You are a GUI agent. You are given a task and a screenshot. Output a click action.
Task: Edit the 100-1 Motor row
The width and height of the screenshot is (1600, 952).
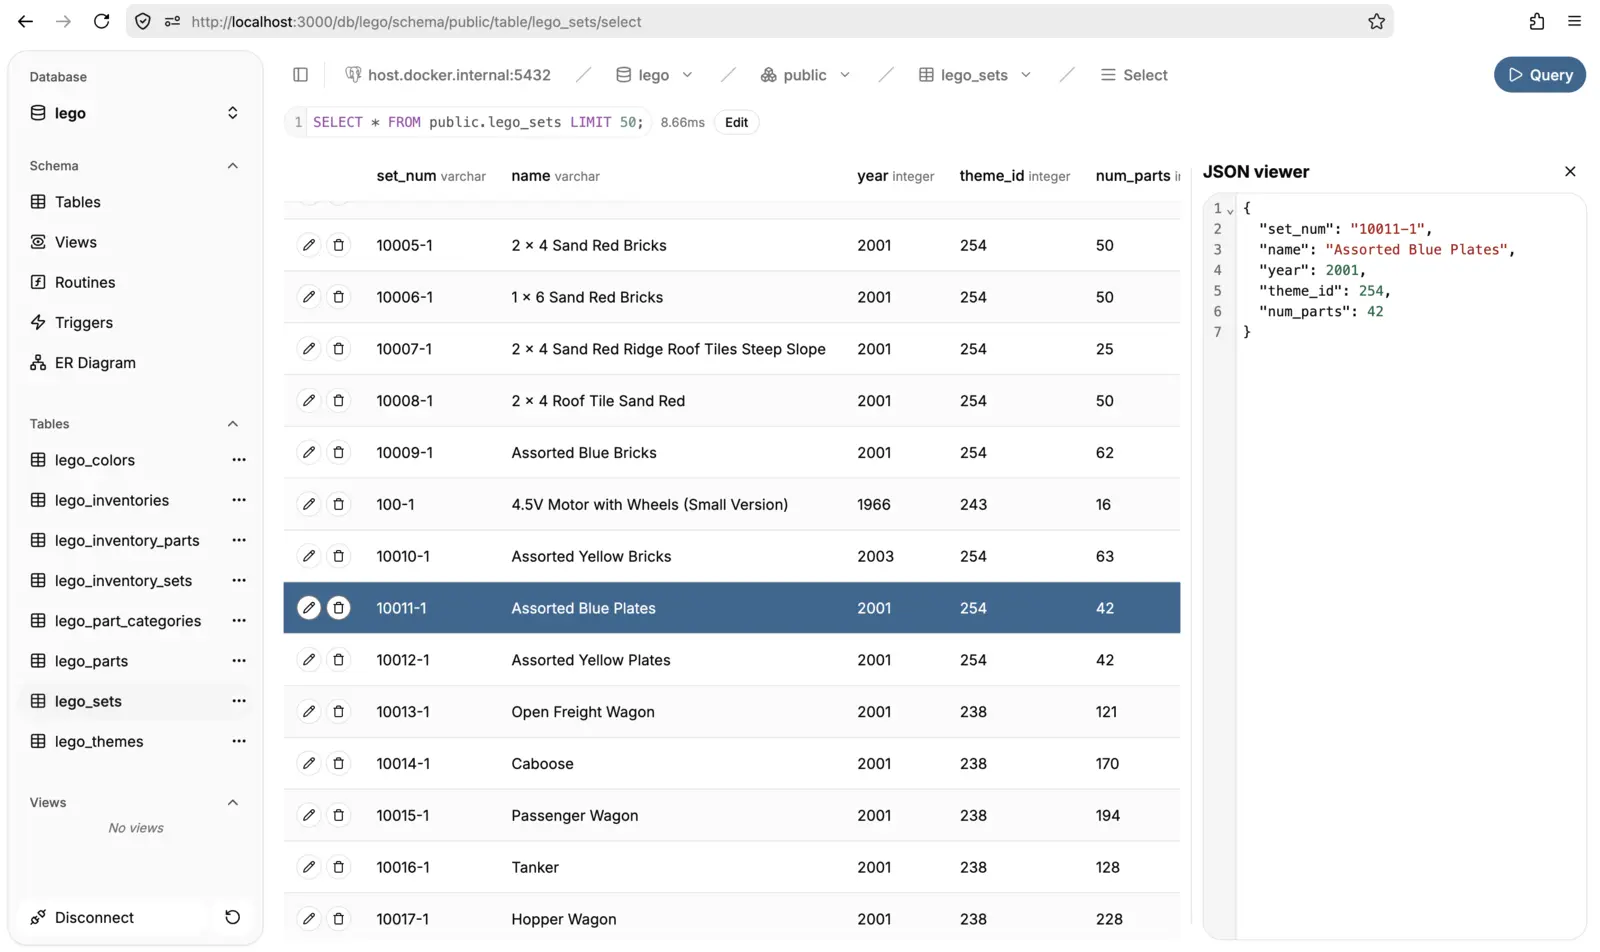coord(309,505)
